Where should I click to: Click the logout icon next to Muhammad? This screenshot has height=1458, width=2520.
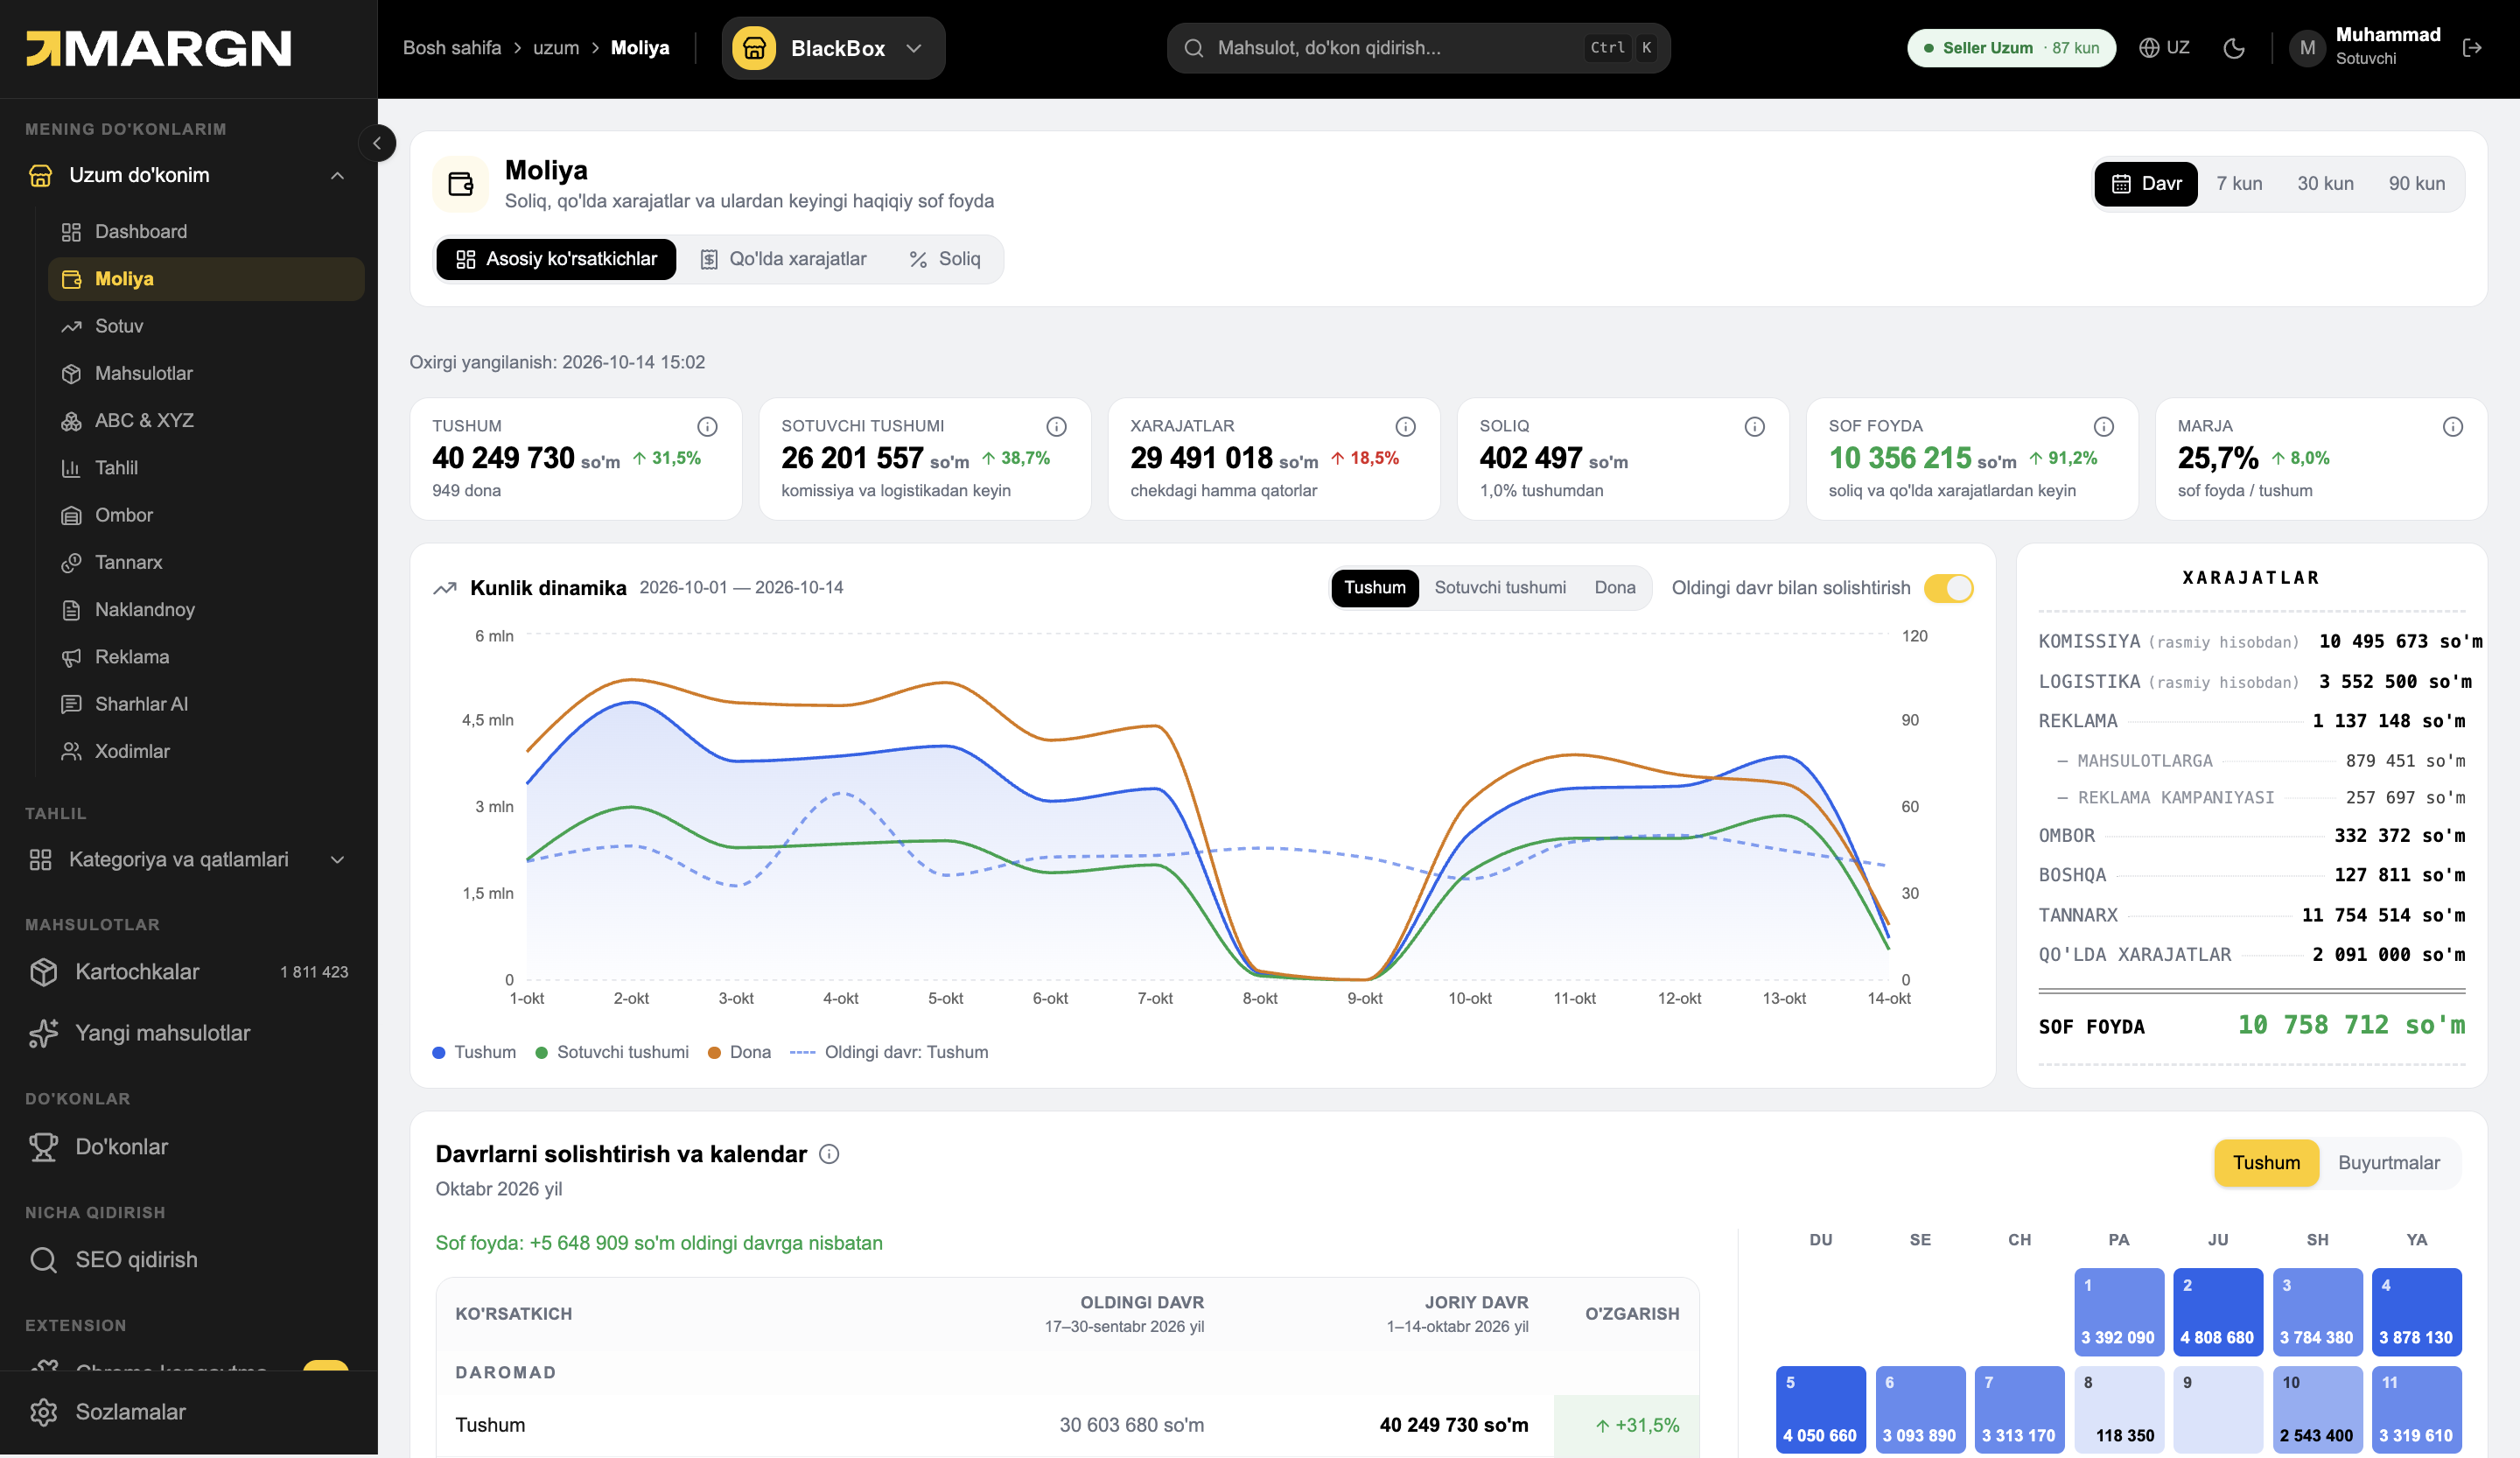point(2472,48)
